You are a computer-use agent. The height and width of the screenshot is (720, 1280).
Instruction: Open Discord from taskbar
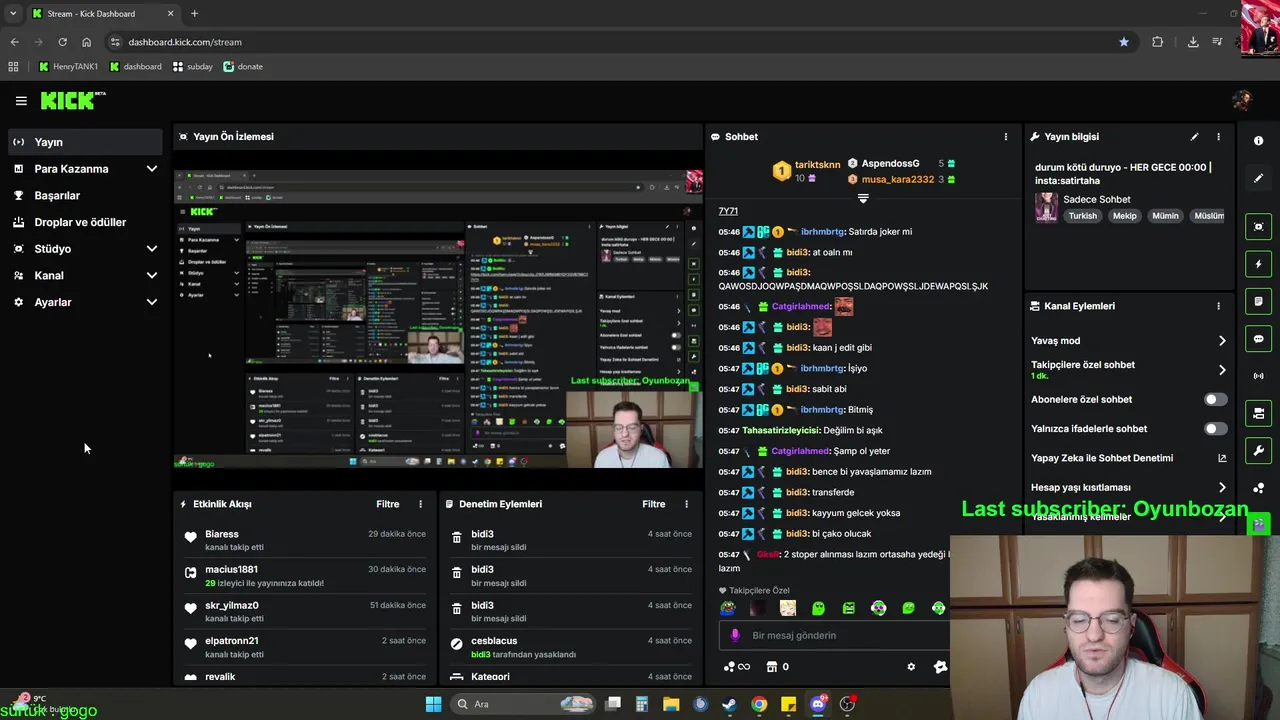[818, 704]
